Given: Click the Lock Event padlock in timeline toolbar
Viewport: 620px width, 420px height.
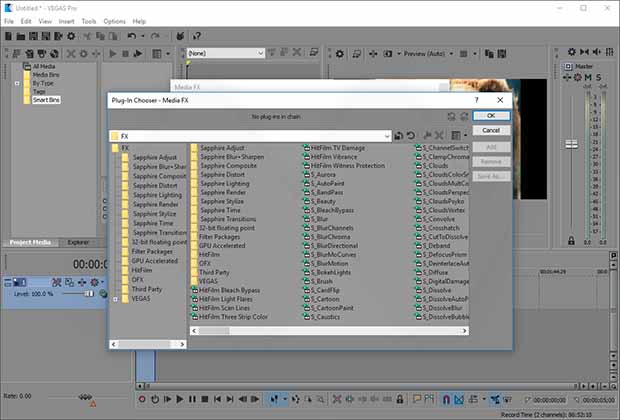Looking at the screenshot, I should pyautogui.click(x=400, y=399).
